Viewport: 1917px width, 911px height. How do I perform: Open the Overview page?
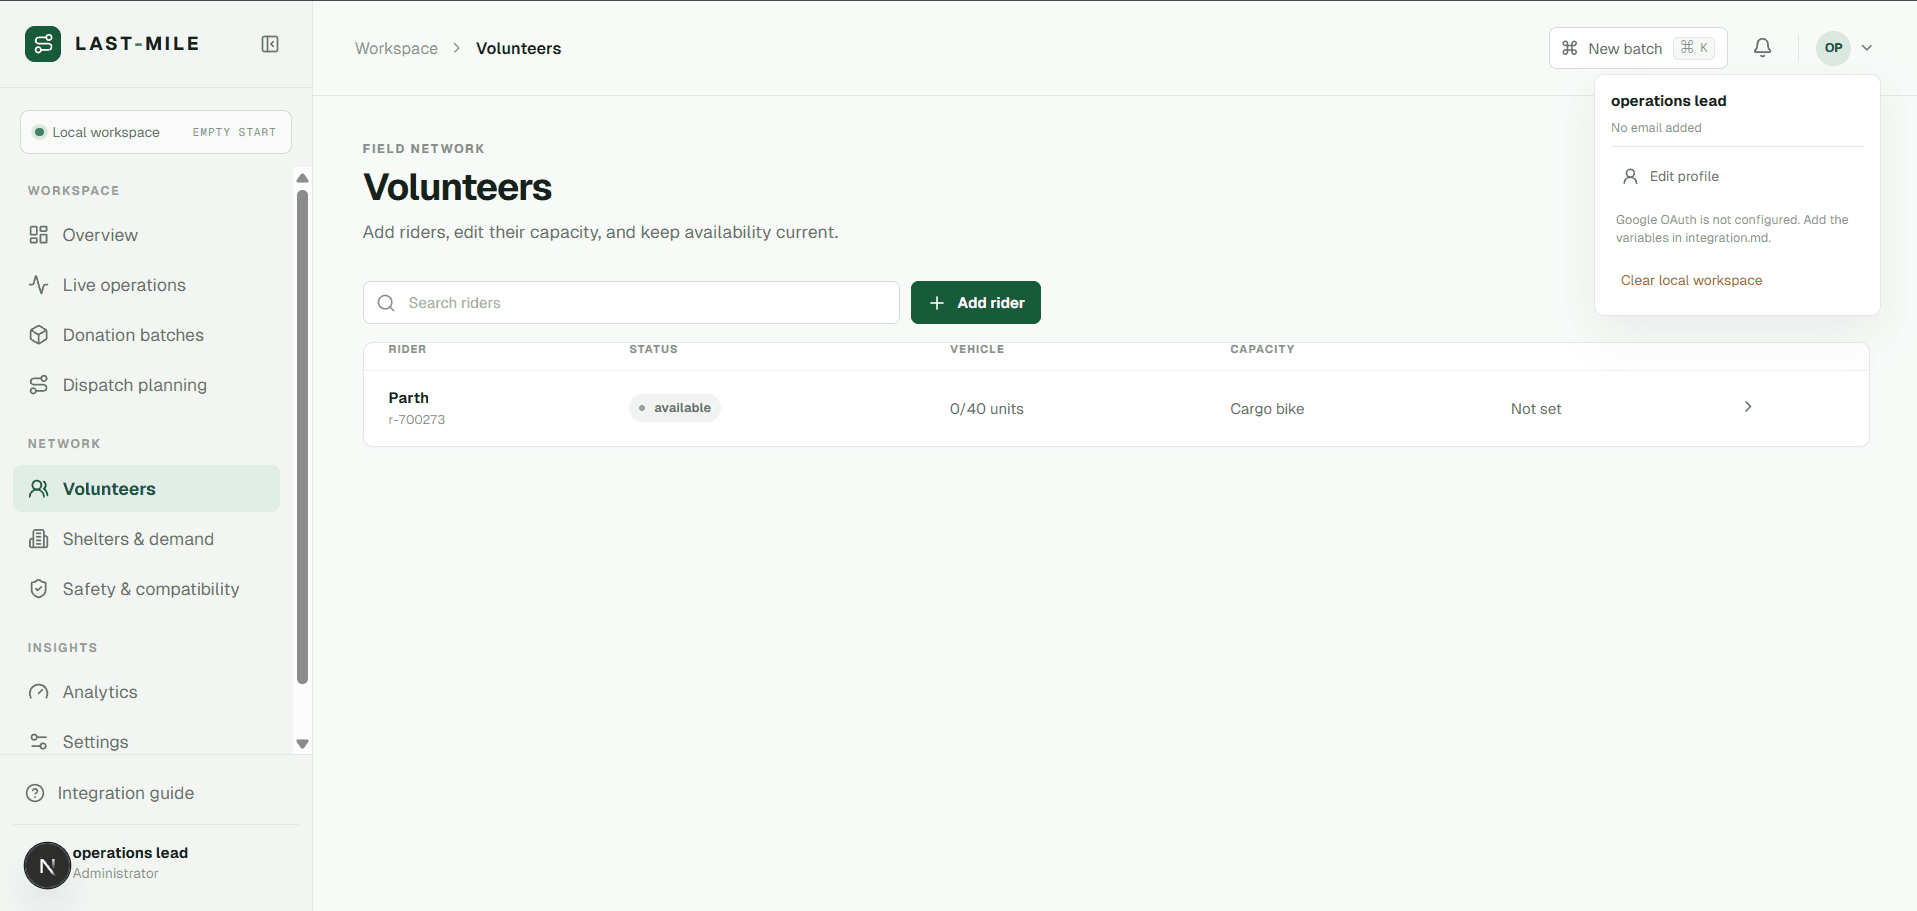coord(147,235)
